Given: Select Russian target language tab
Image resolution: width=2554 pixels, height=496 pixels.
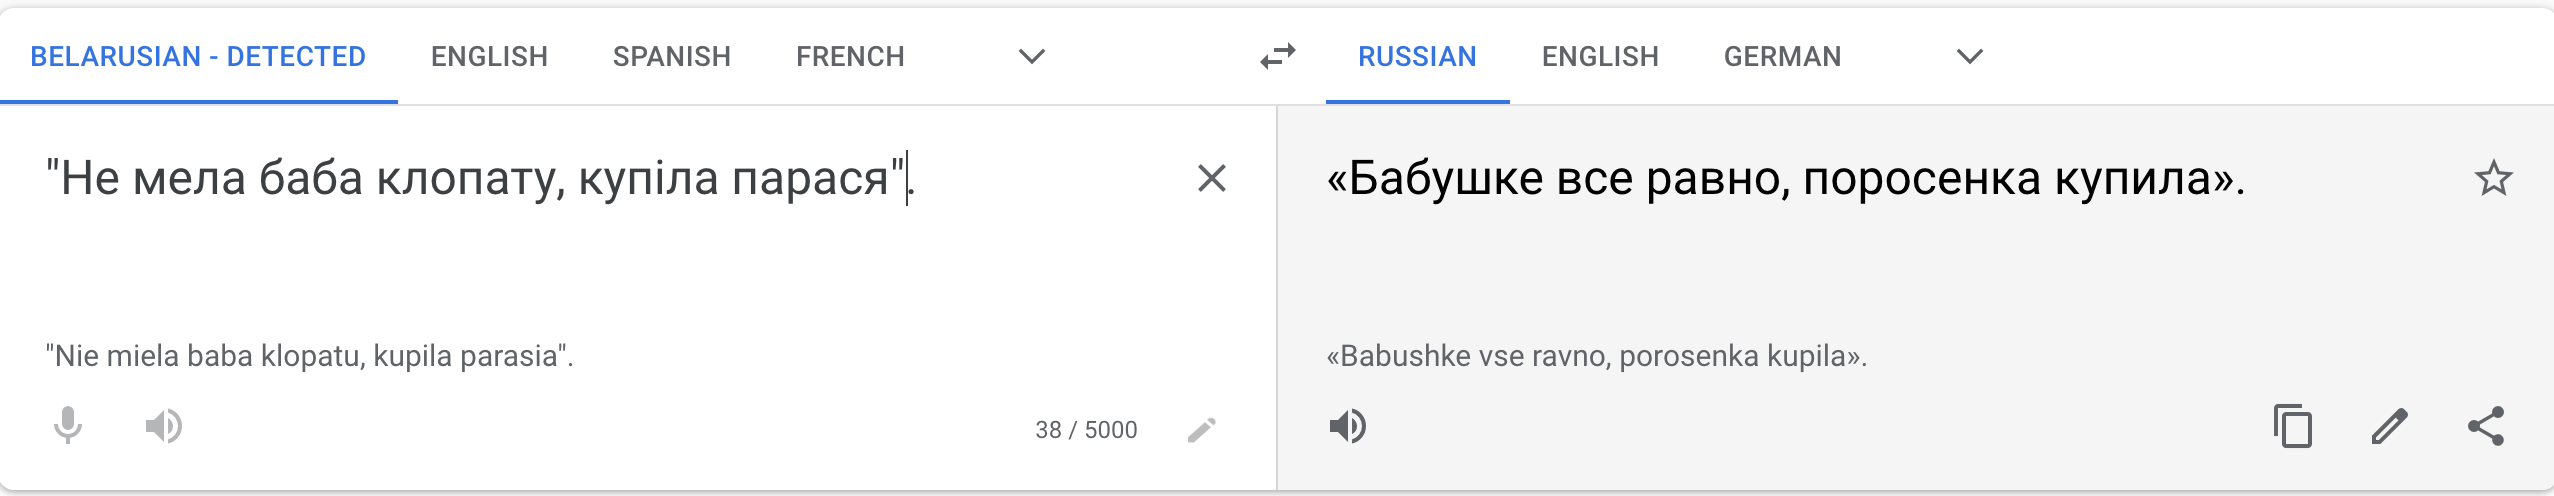Looking at the screenshot, I should tap(1417, 56).
